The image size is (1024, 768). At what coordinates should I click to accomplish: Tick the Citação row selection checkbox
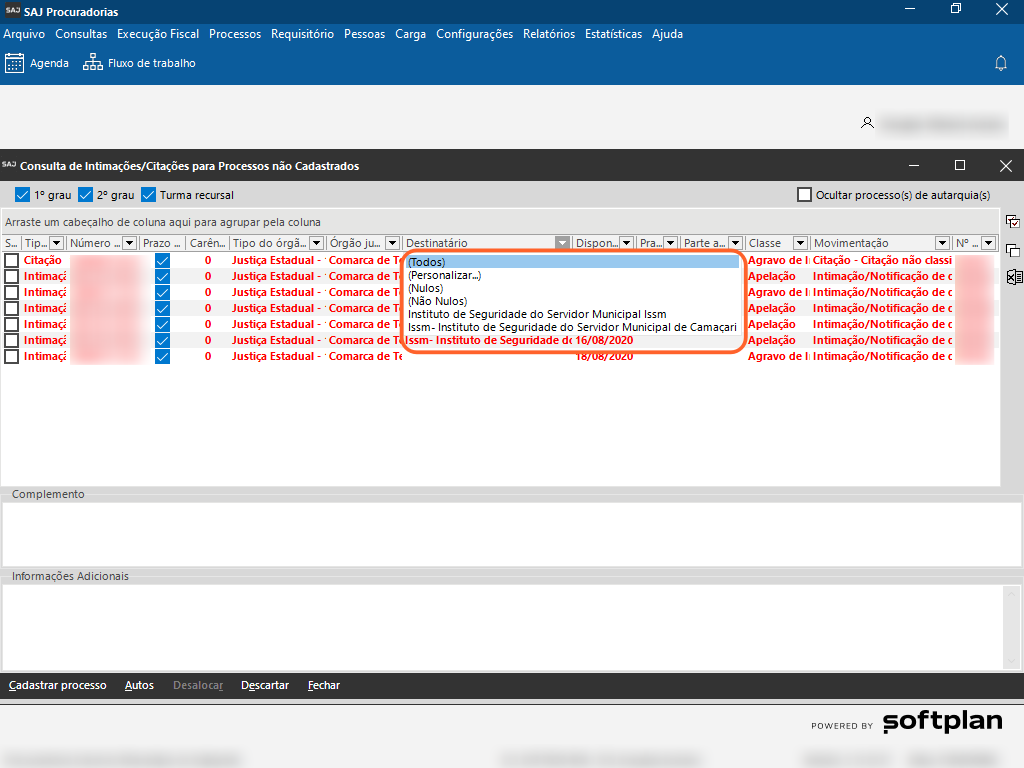click(11, 260)
